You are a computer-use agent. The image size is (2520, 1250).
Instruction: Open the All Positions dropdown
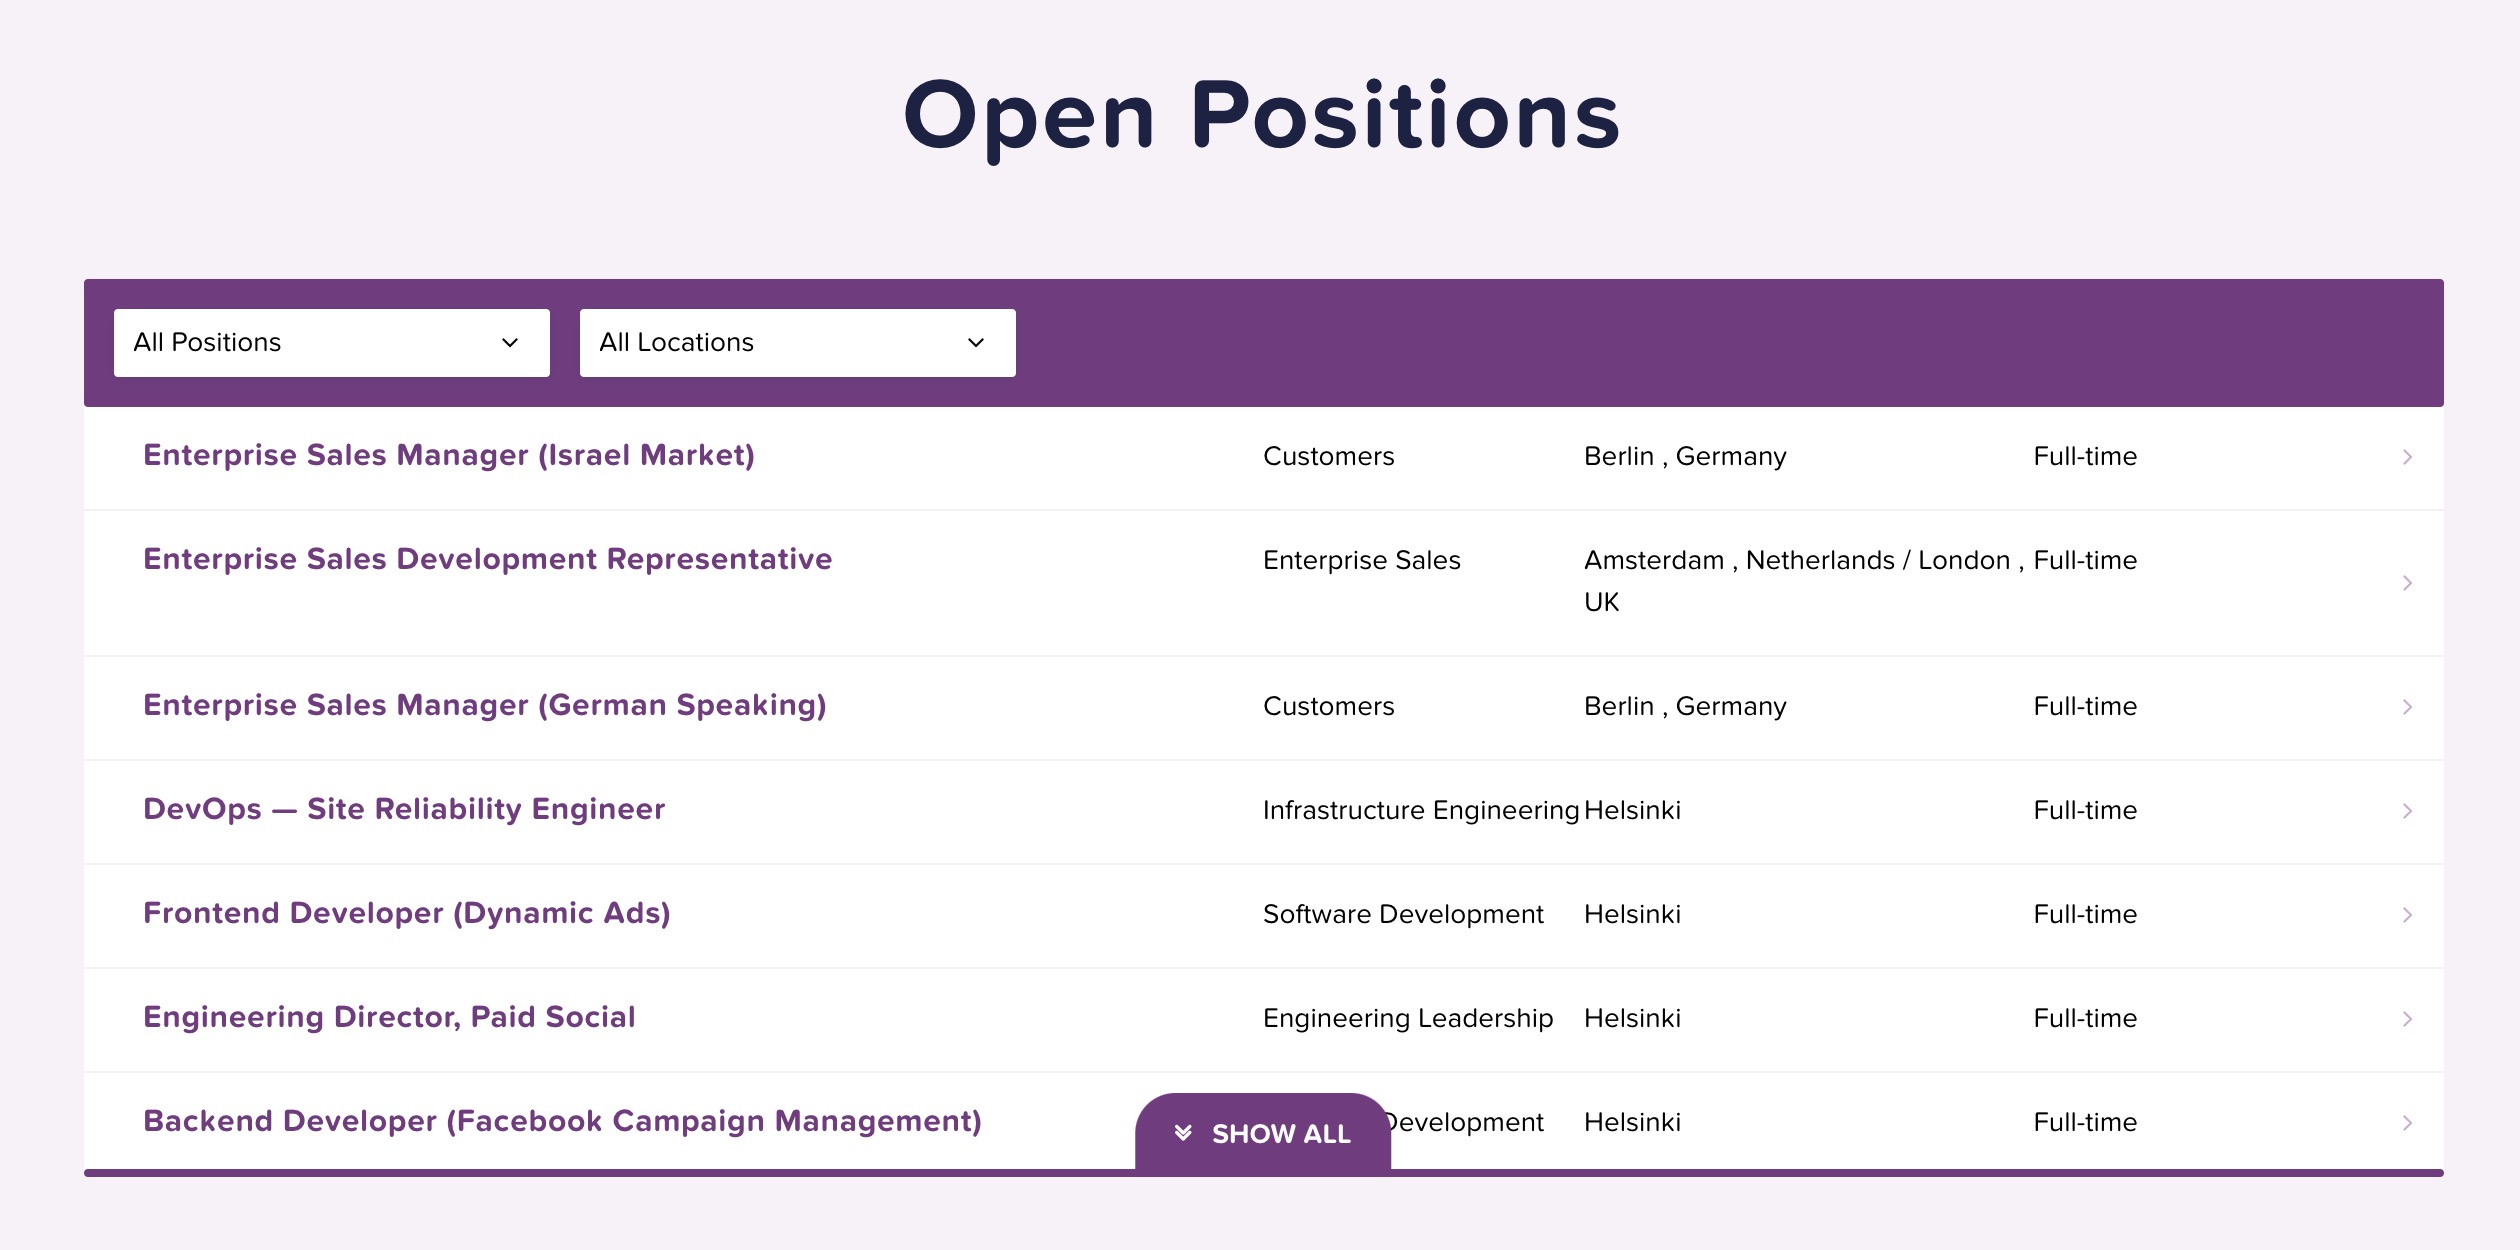pyautogui.click(x=330, y=343)
